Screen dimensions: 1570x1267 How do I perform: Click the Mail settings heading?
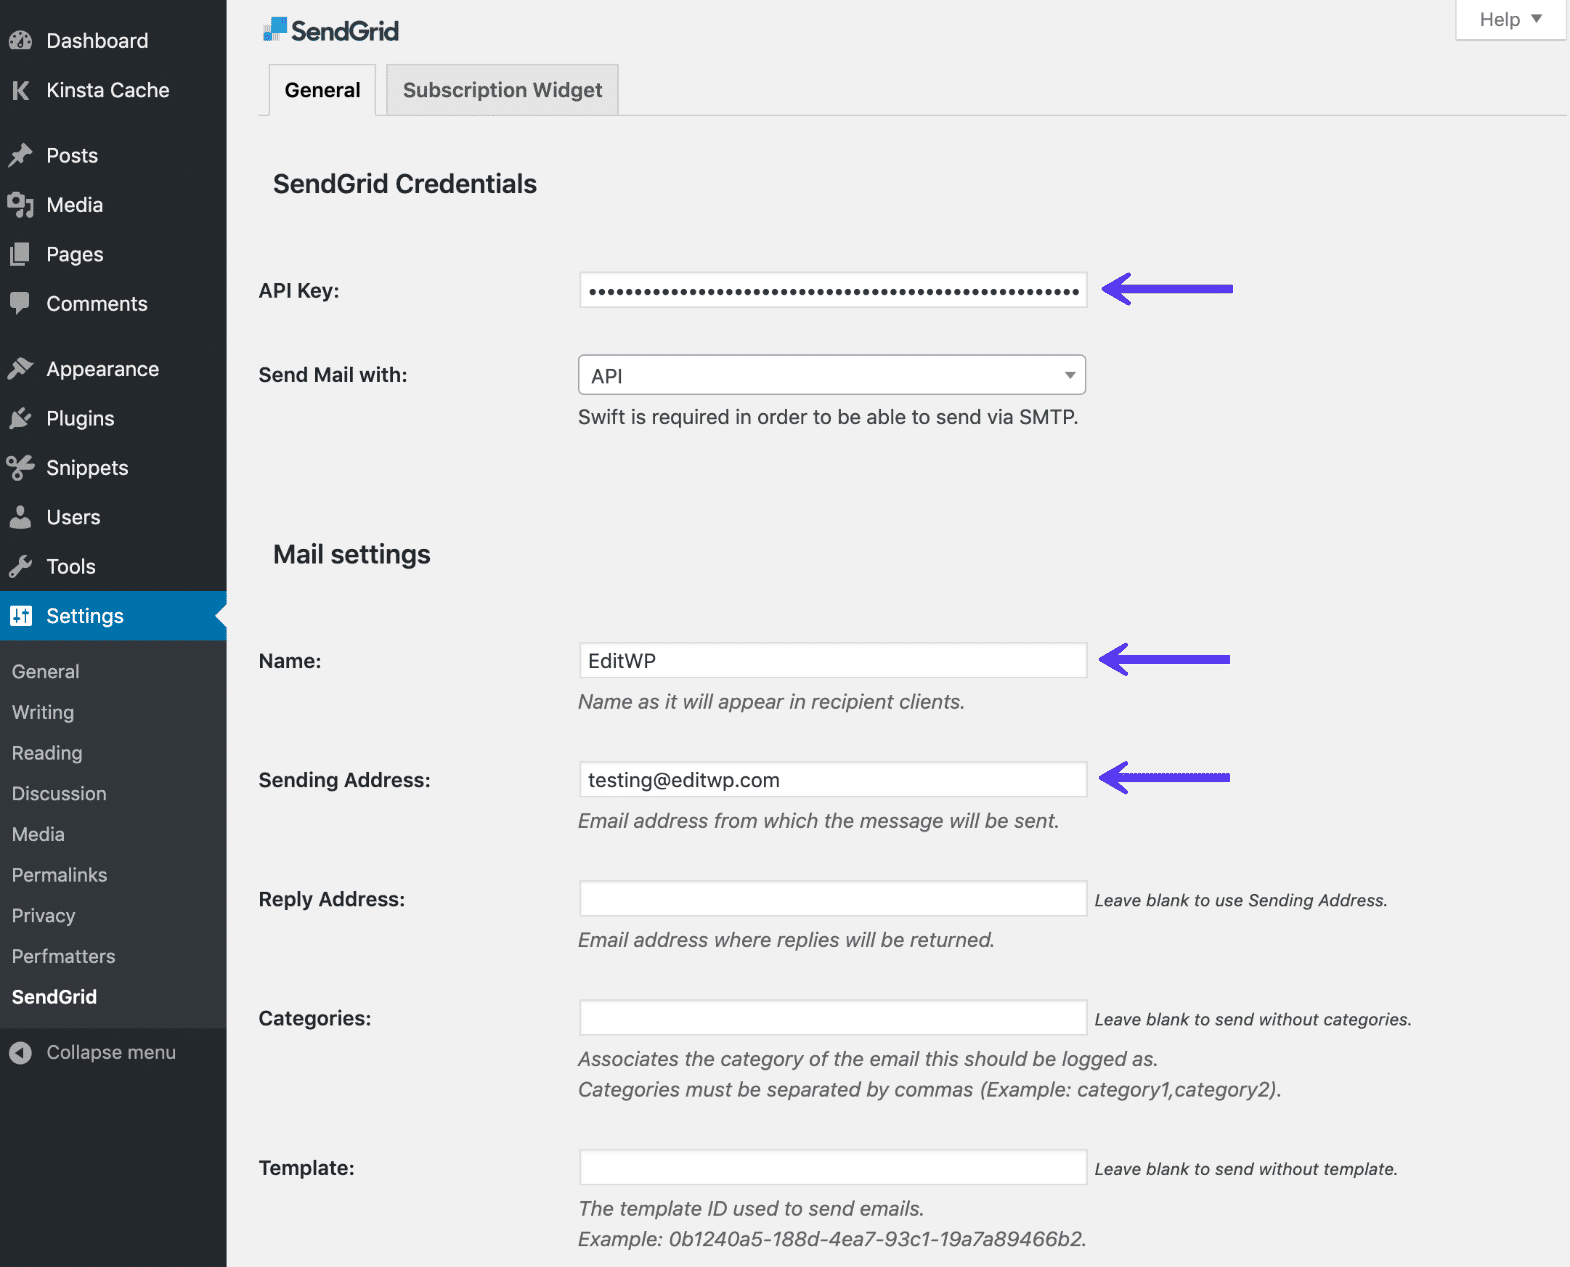pyautogui.click(x=352, y=555)
